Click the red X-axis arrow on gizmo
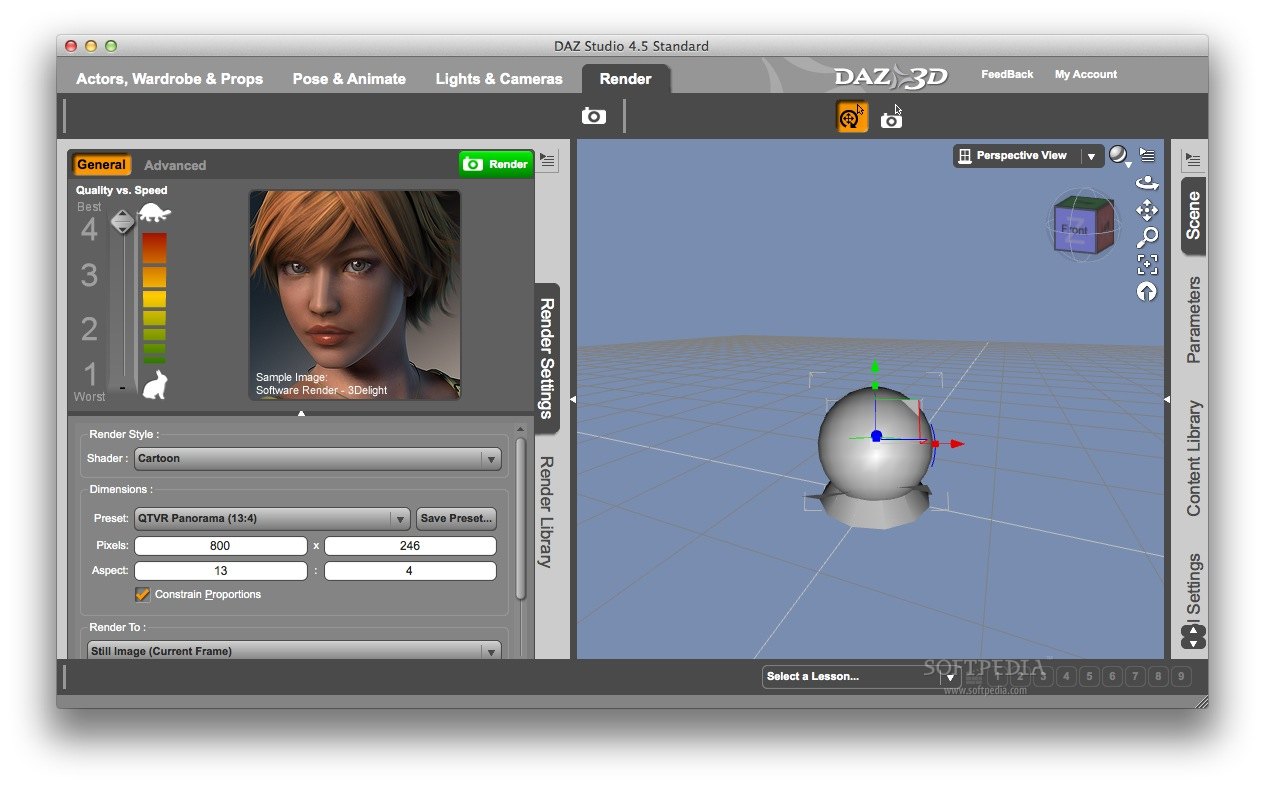 [956, 443]
